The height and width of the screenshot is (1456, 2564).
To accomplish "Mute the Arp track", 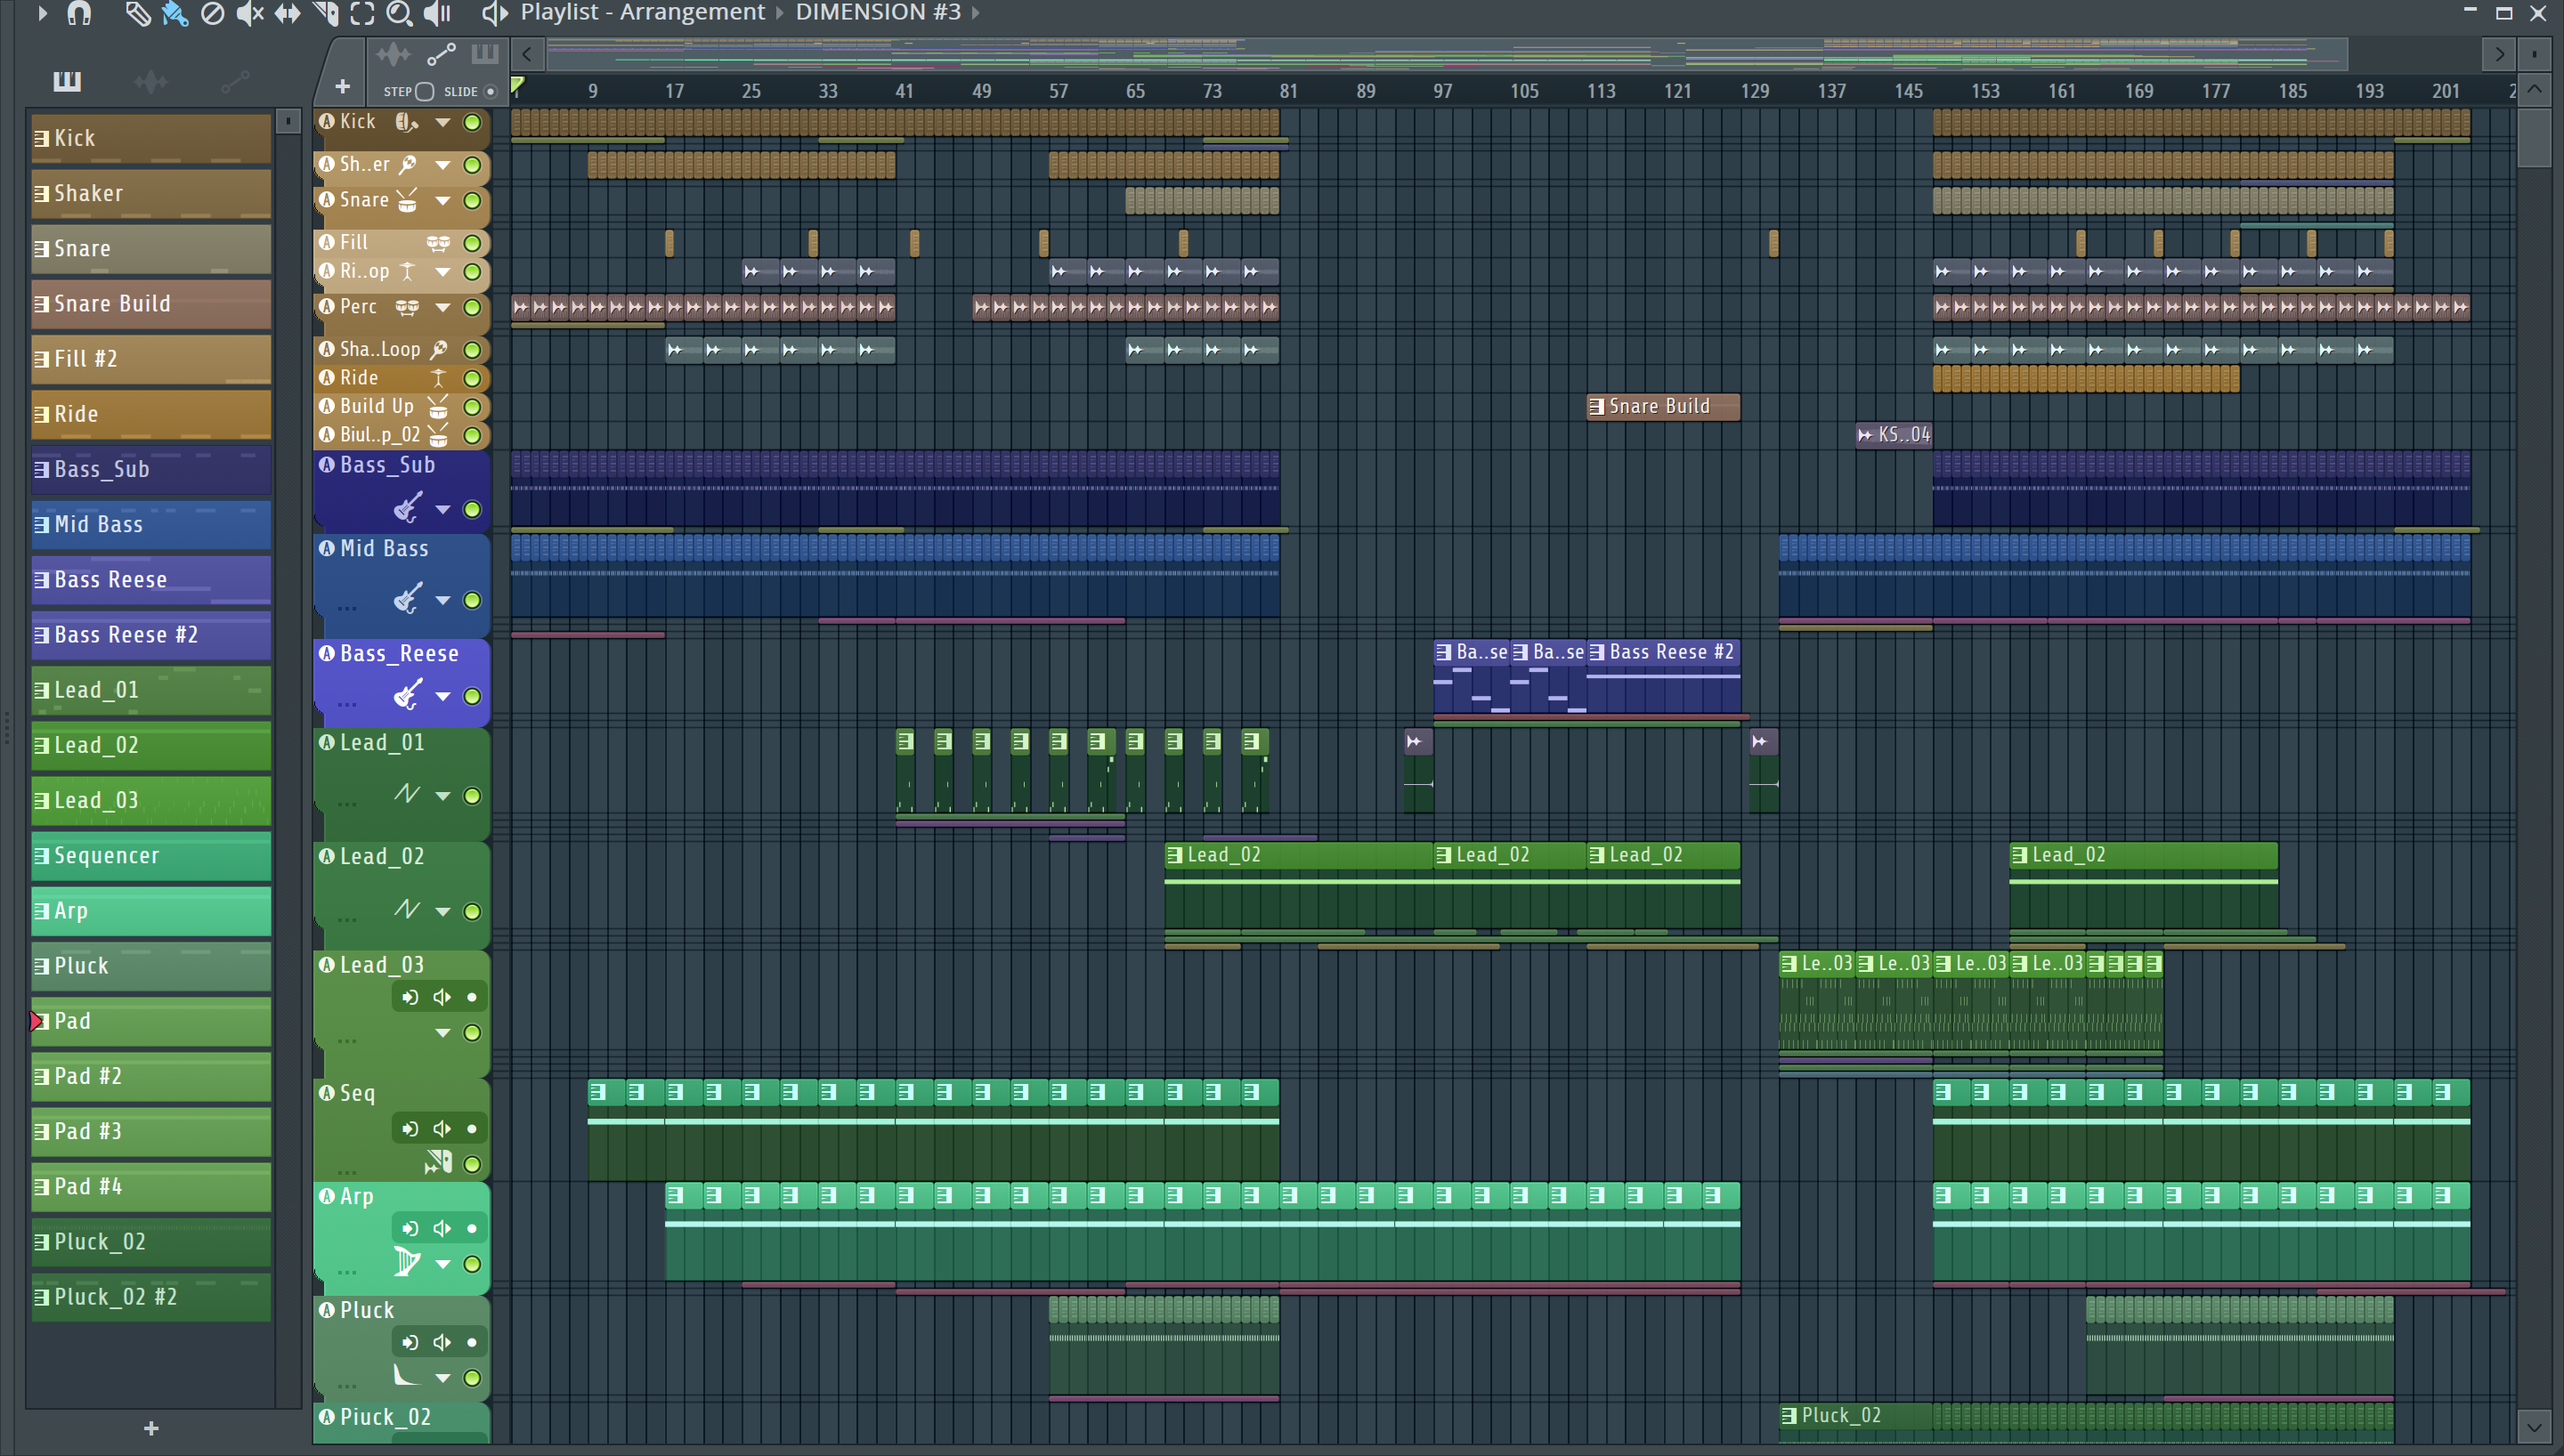I will (472, 1264).
